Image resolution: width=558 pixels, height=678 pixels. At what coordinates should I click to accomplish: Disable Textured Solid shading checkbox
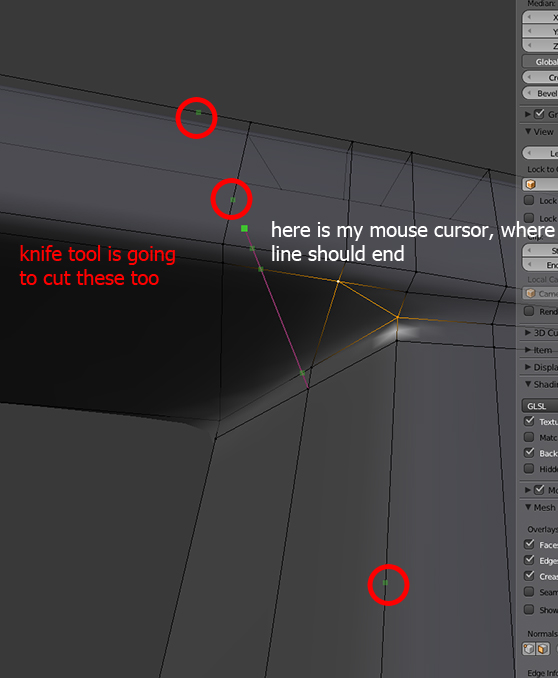point(529,421)
